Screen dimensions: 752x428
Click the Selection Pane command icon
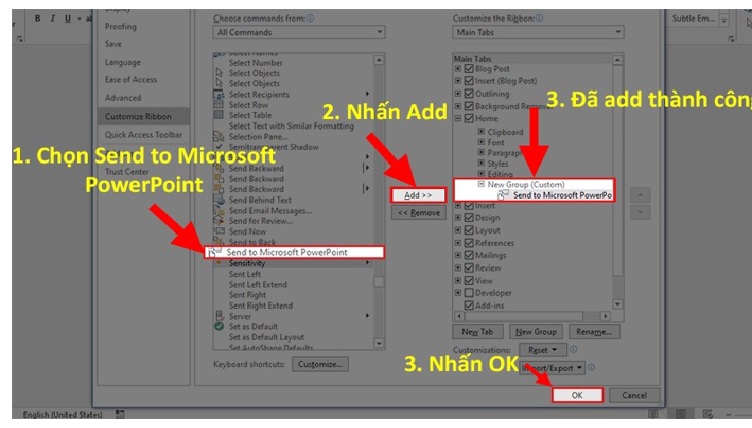219,136
